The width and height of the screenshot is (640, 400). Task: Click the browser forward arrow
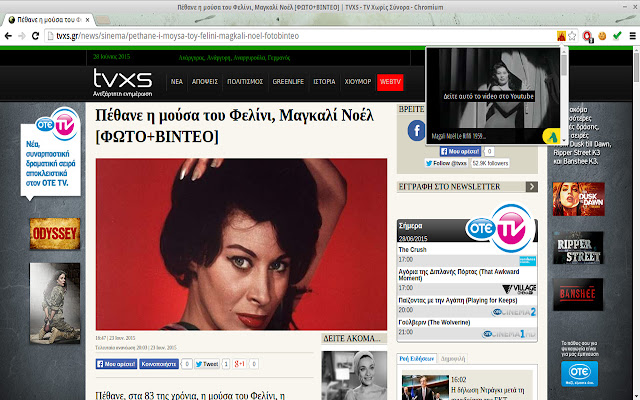tap(22, 36)
